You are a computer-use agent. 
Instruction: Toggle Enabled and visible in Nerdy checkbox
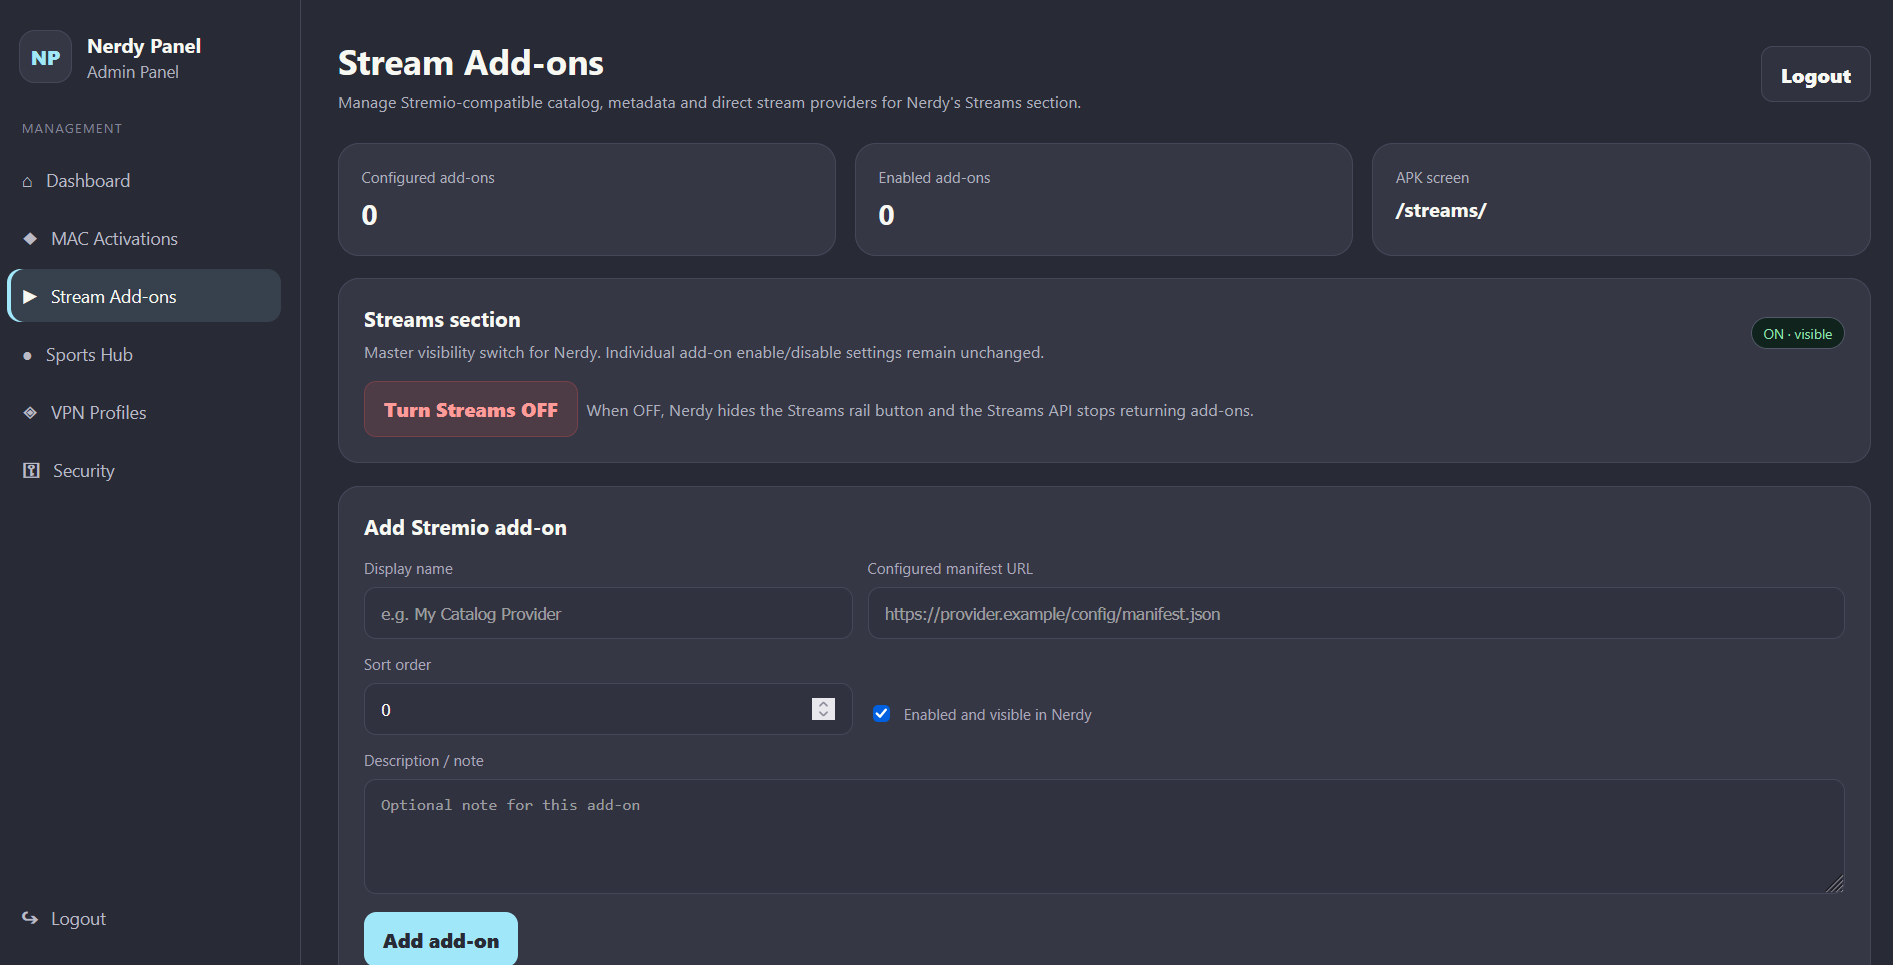click(x=881, y=713)
